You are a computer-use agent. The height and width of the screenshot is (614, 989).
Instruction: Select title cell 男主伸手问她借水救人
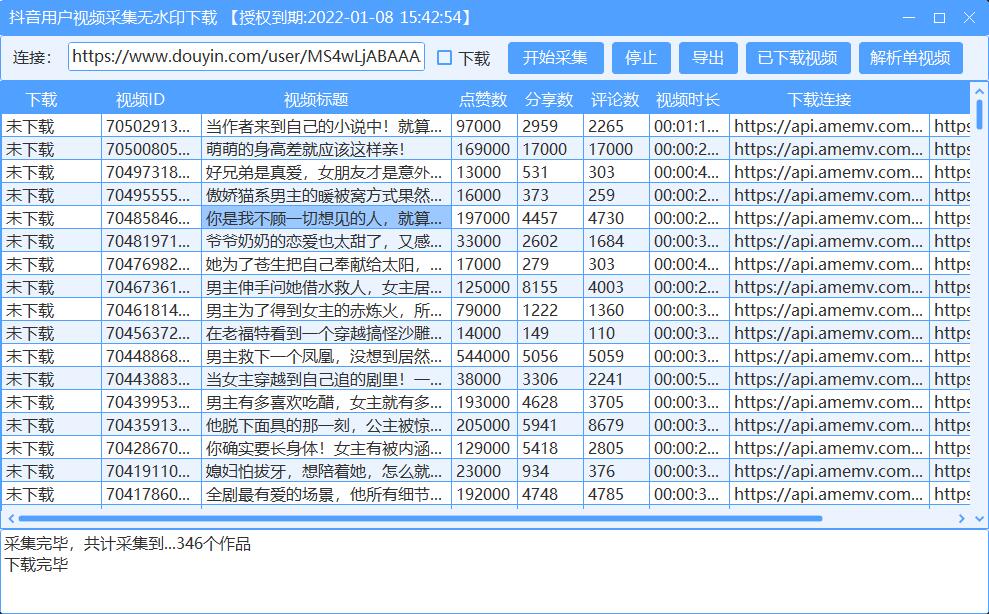pos(326,287)
